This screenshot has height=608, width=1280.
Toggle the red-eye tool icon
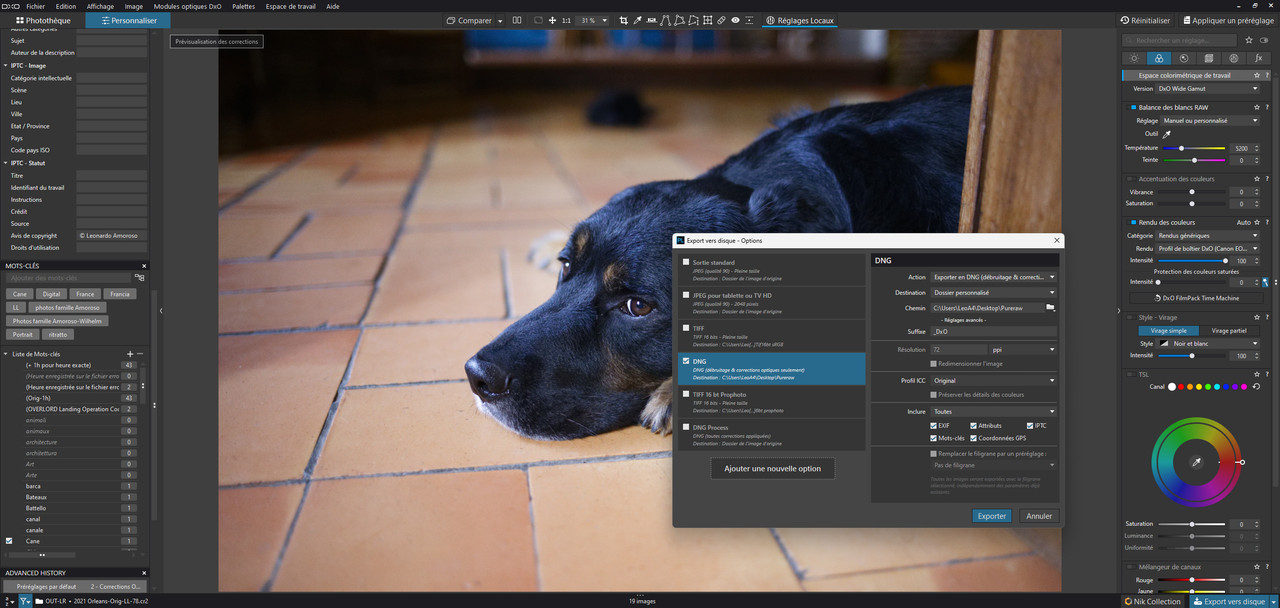(x=735, y=20)
